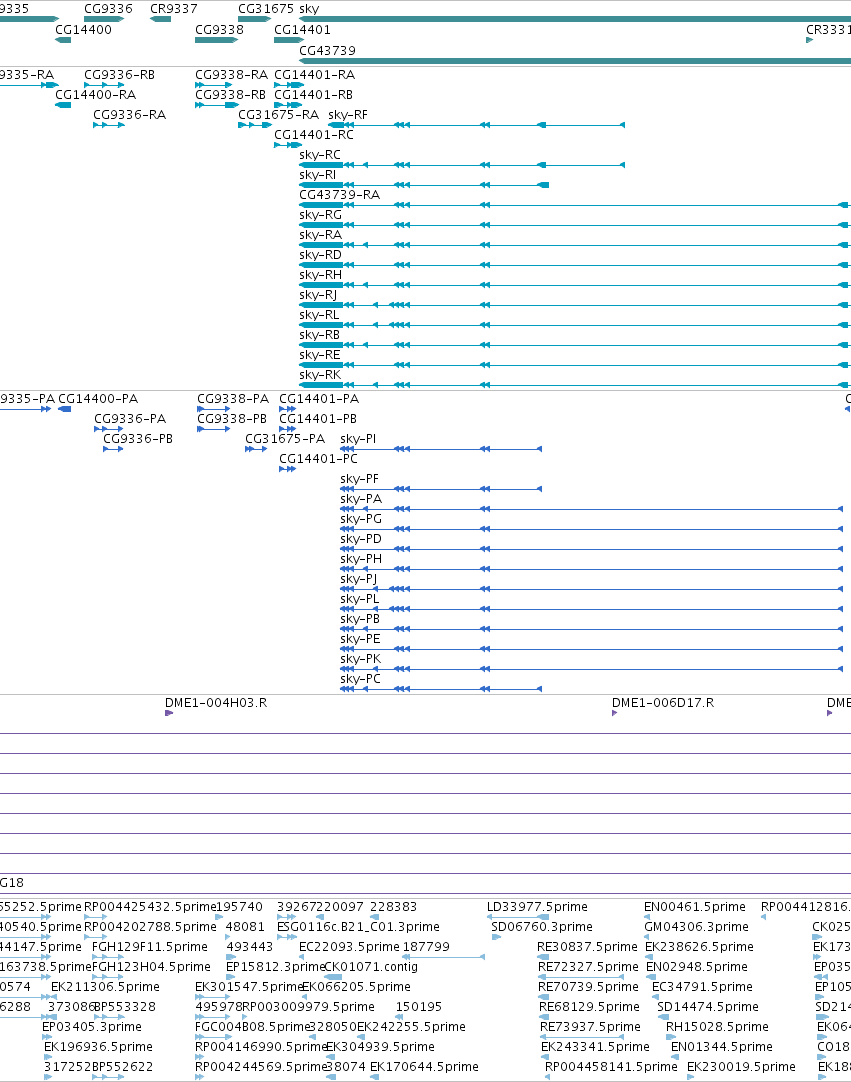Click the CG9336 gene bar glyph

point(104,19)
